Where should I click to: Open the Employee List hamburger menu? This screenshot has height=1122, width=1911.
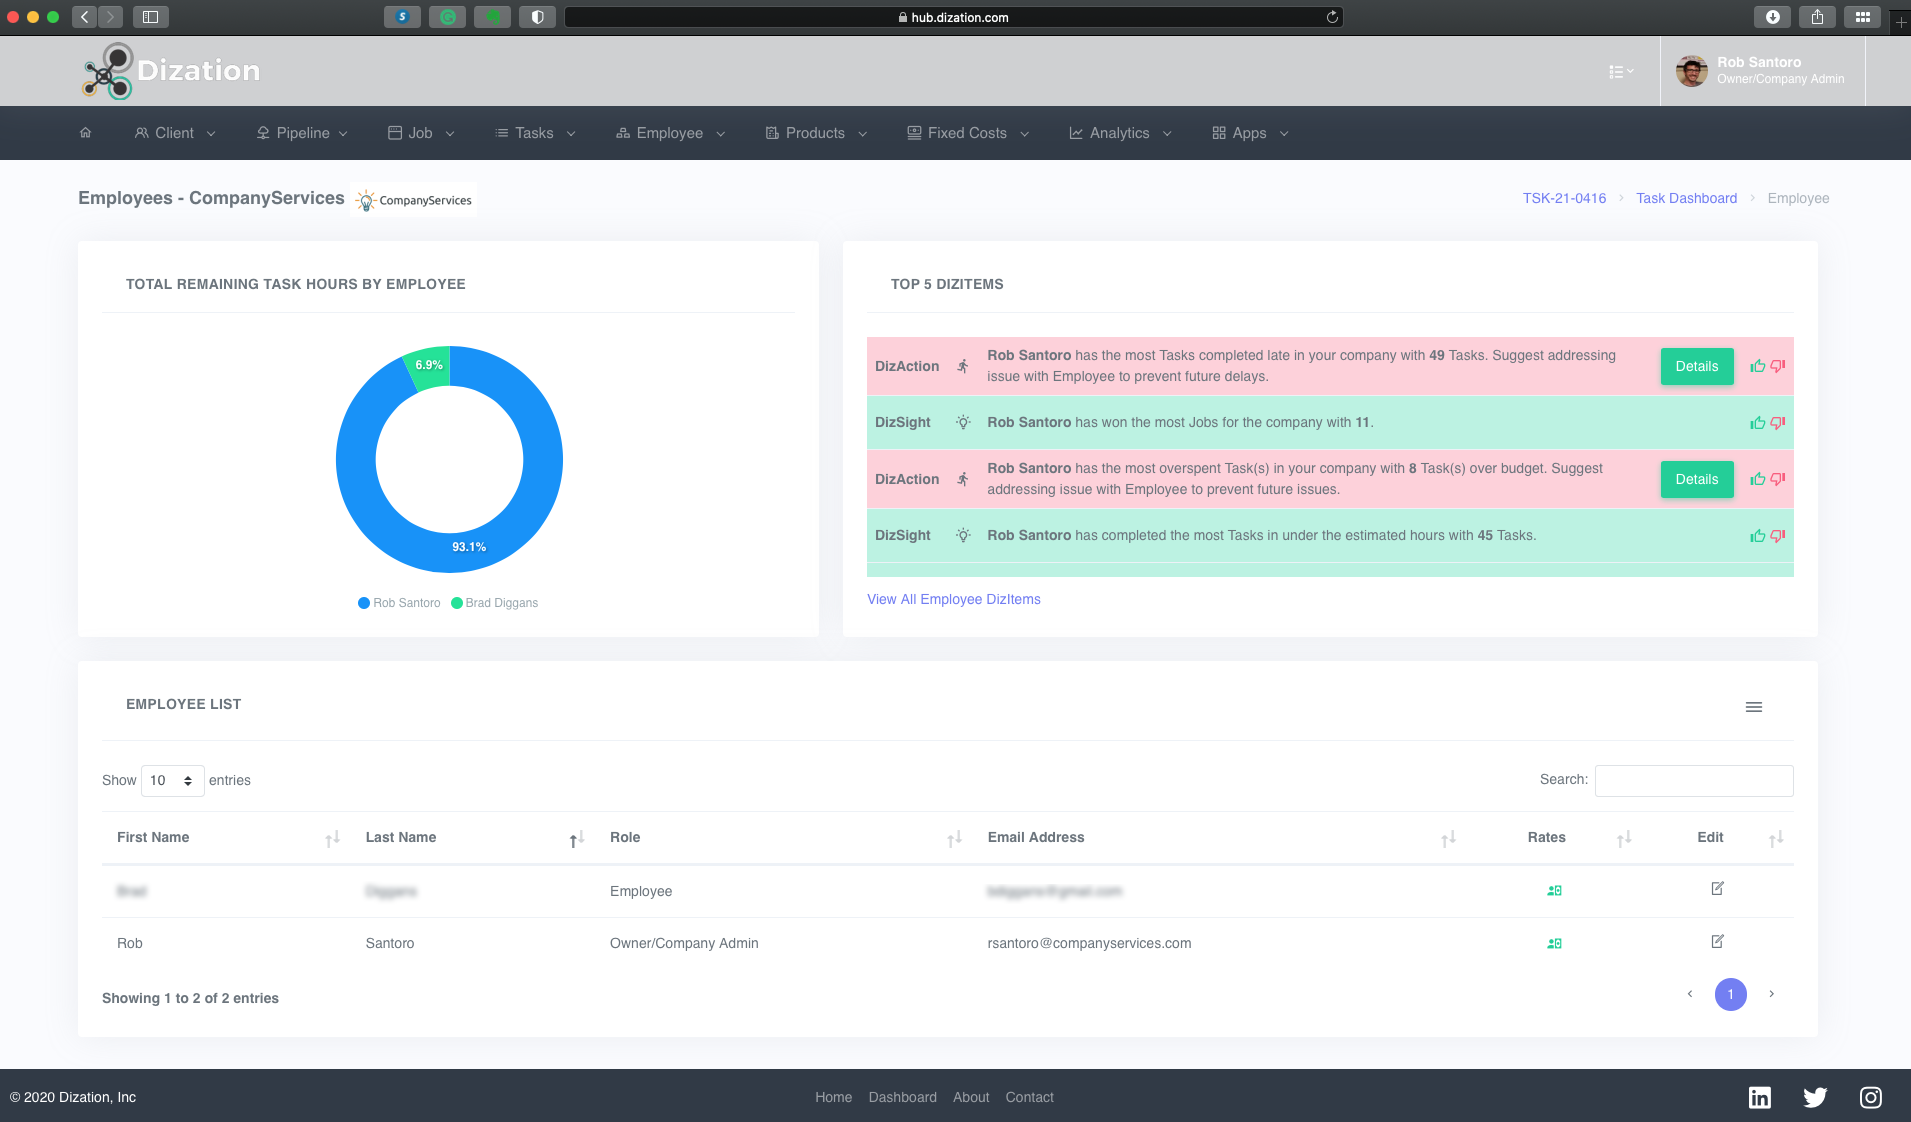point(1754,707)
